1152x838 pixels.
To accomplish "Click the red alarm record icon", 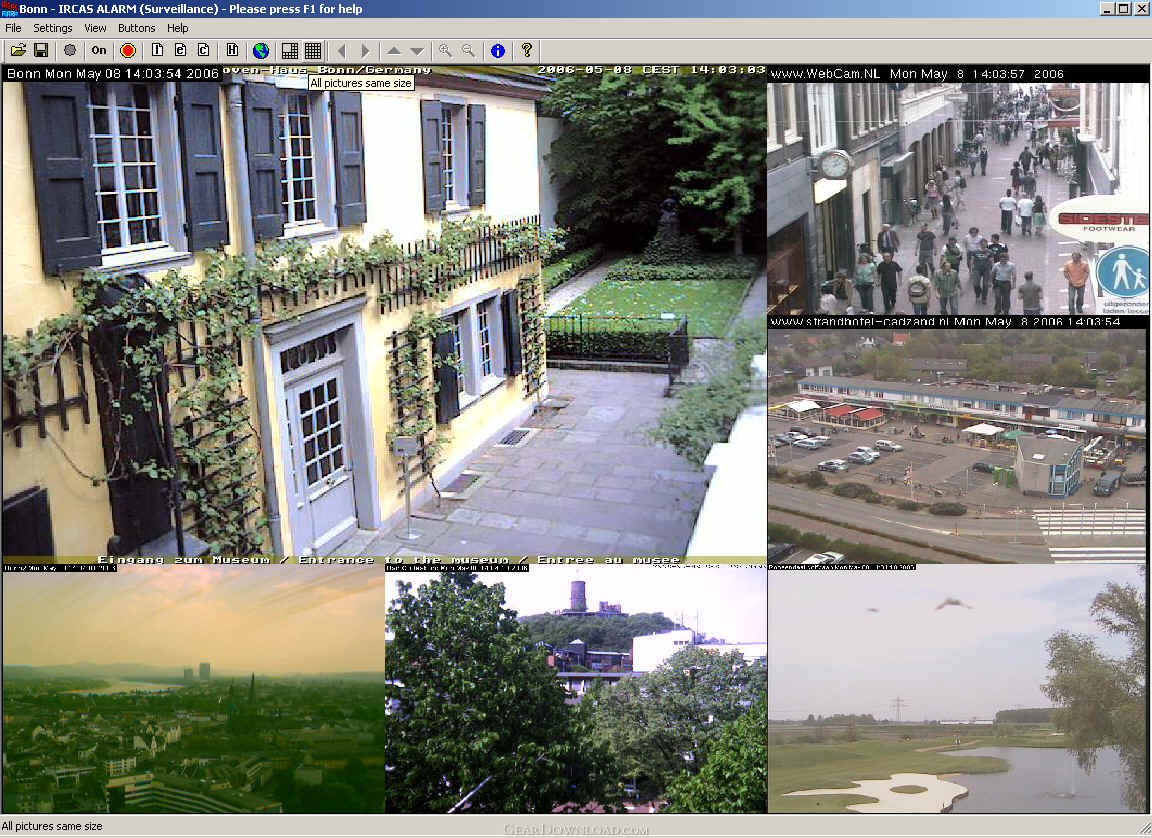I will click(x=127, y=50).
